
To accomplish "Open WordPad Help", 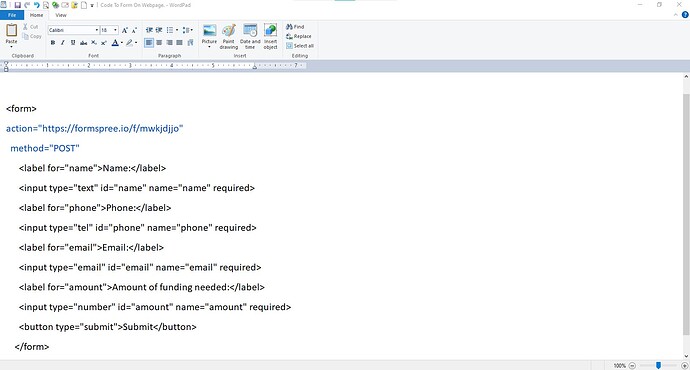I will [685, 15].
